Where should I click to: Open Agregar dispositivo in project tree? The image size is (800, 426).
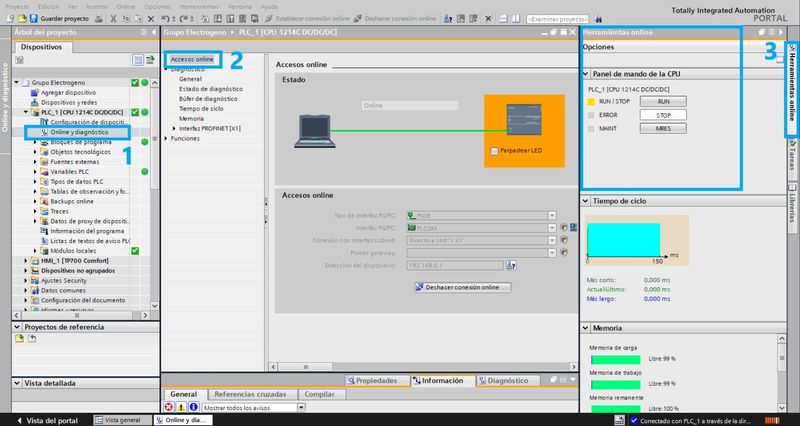point(68,92)
